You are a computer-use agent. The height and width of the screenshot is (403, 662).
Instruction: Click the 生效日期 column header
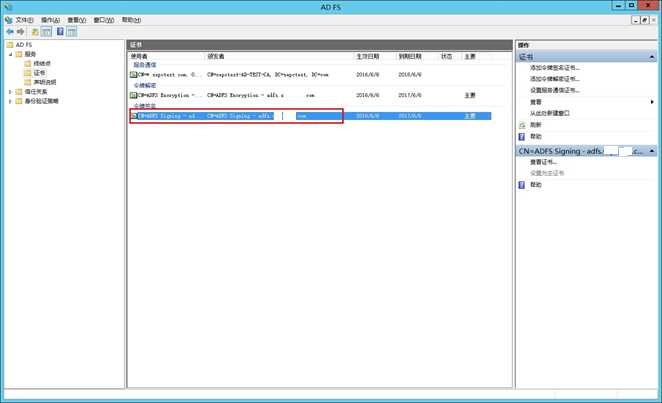pos(367,56)
